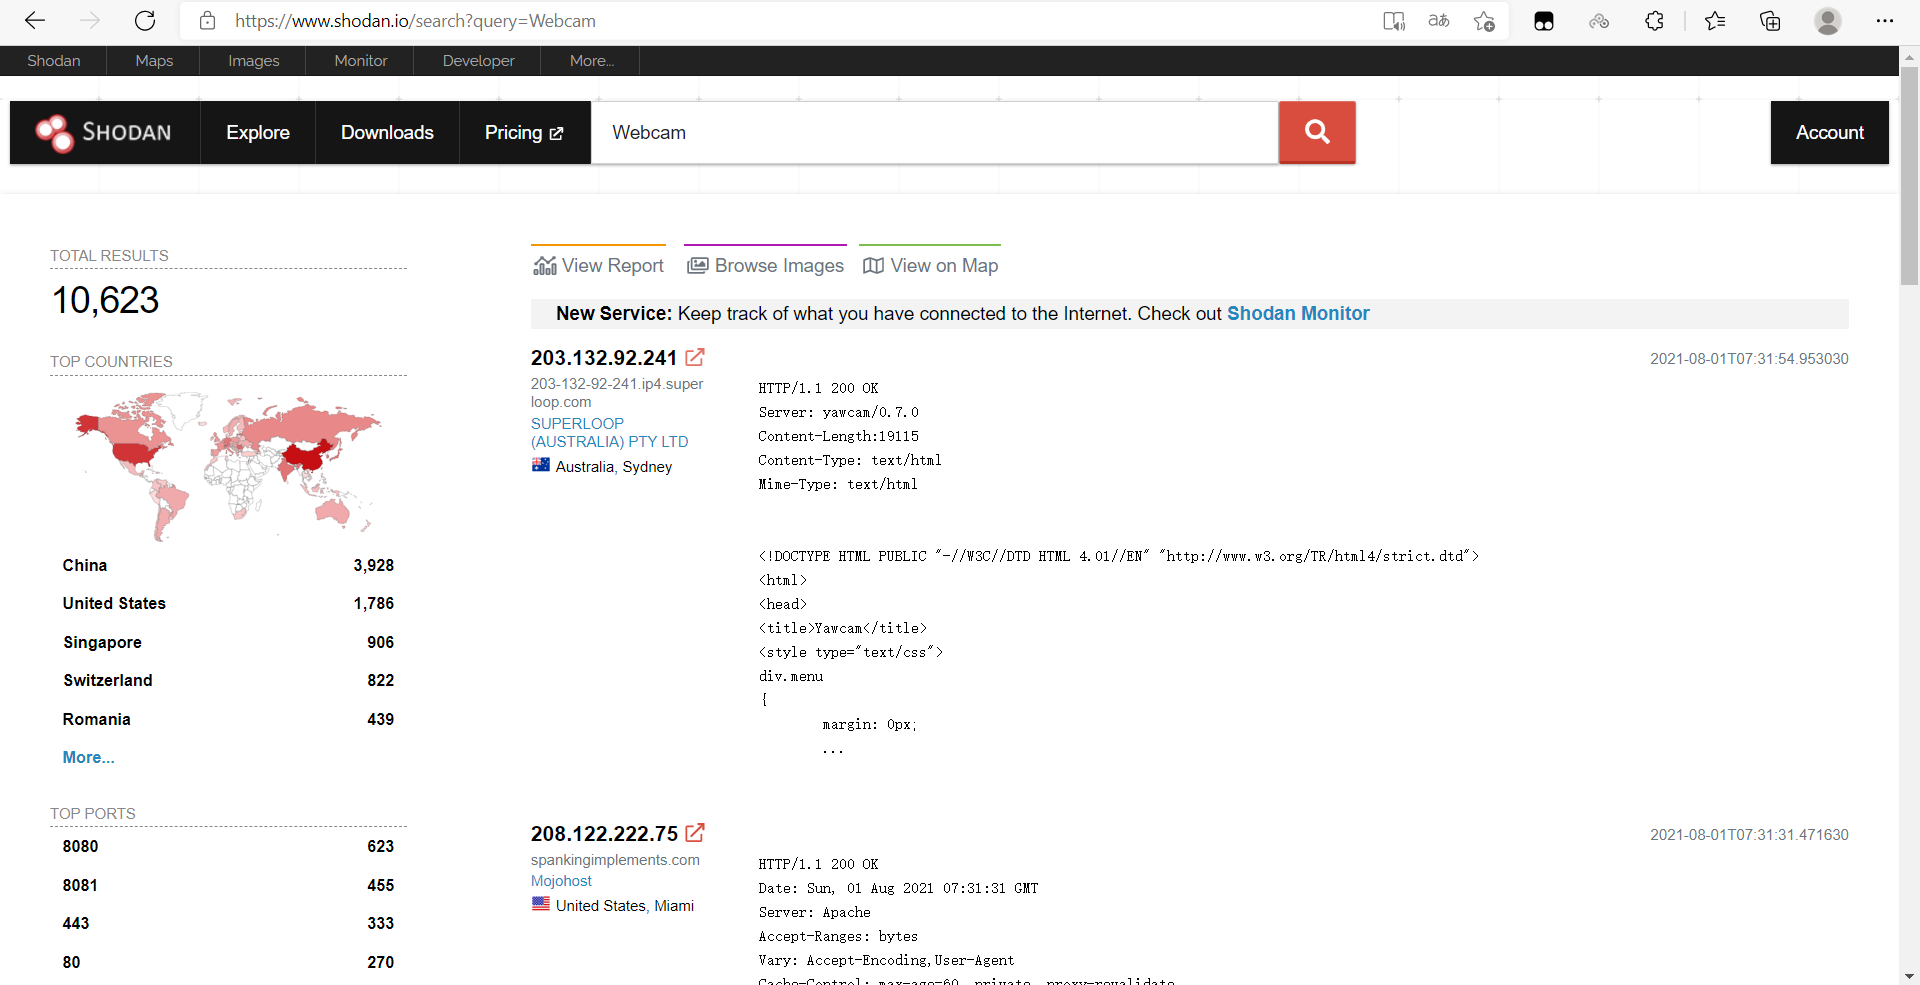
Task: Open external link icon for 208.122.222.75
Action: pyautogui.click(x=695, y=833)
